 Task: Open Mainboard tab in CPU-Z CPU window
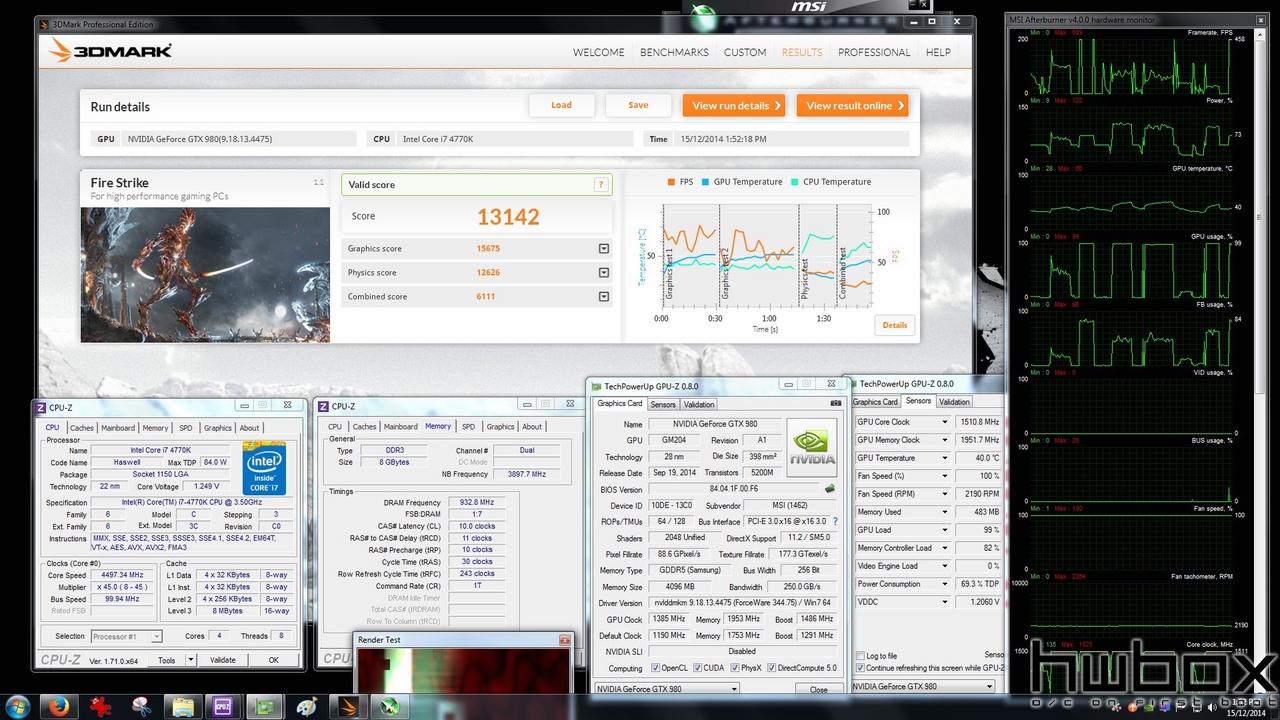[118, 428]
